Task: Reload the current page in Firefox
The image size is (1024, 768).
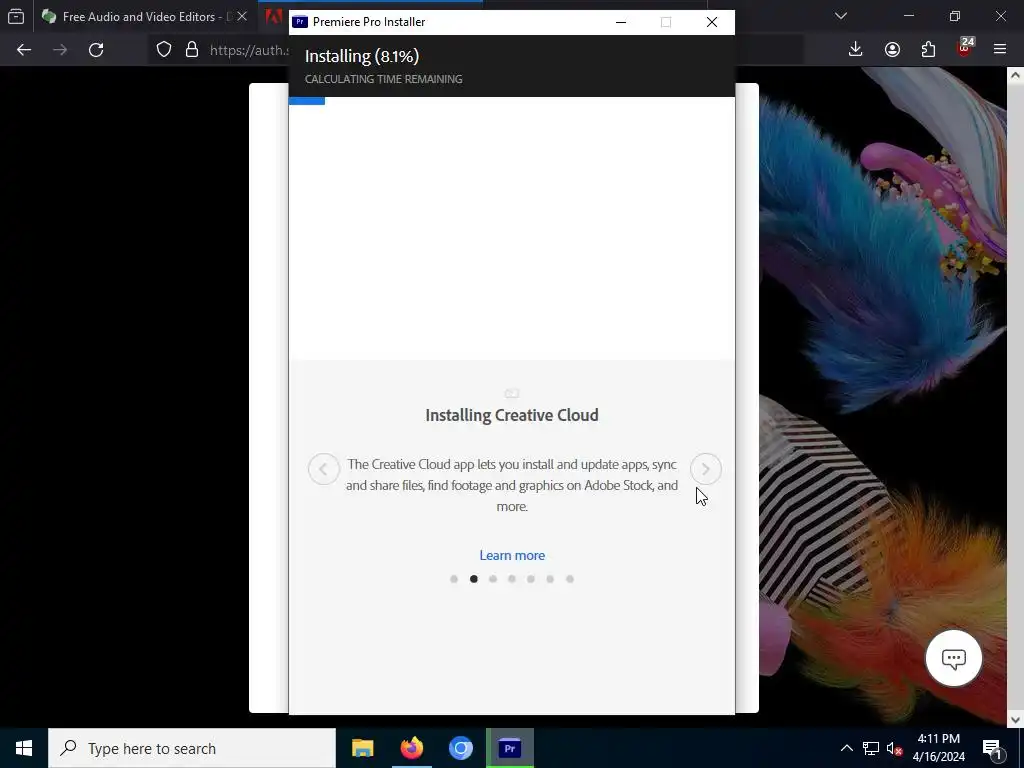Action: click(96, 50)
